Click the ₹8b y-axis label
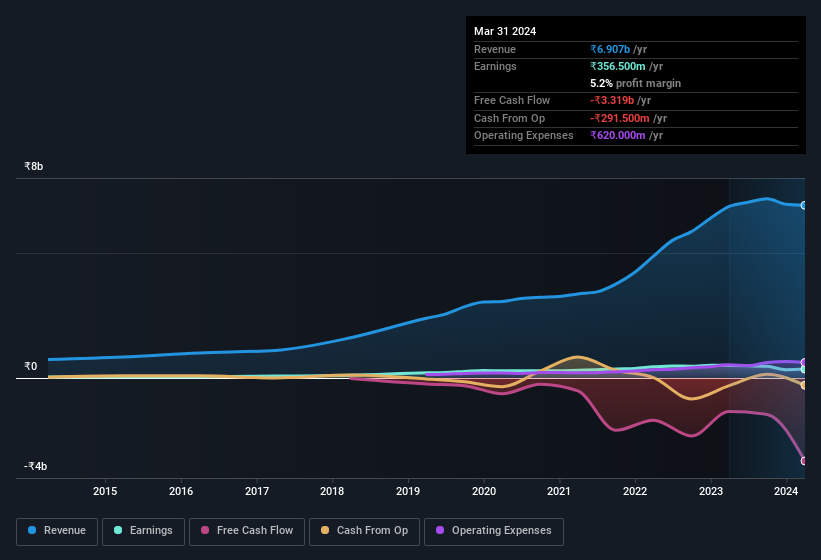821x560 pixels. pyautogui.click(x=34, y=166)
